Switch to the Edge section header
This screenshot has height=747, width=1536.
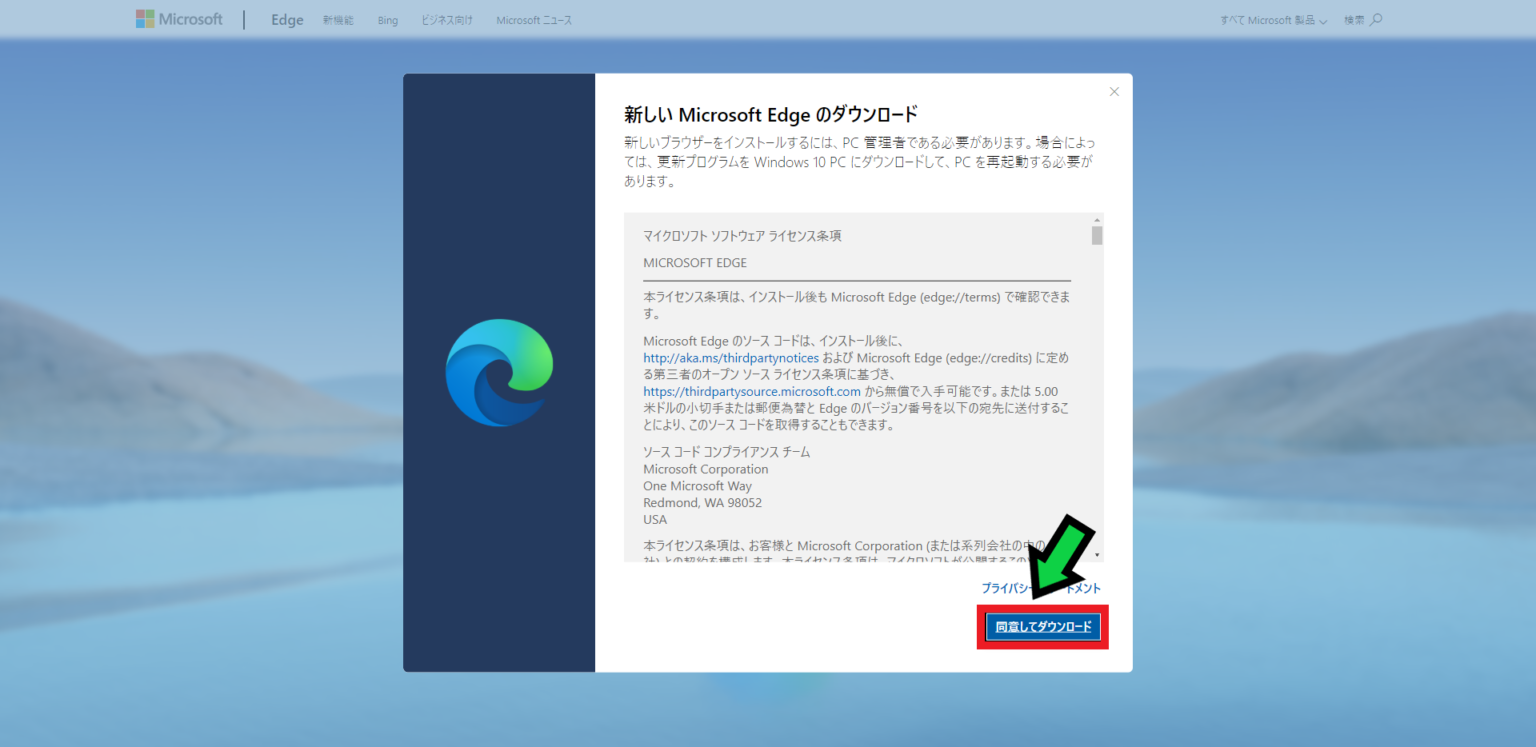287,19
